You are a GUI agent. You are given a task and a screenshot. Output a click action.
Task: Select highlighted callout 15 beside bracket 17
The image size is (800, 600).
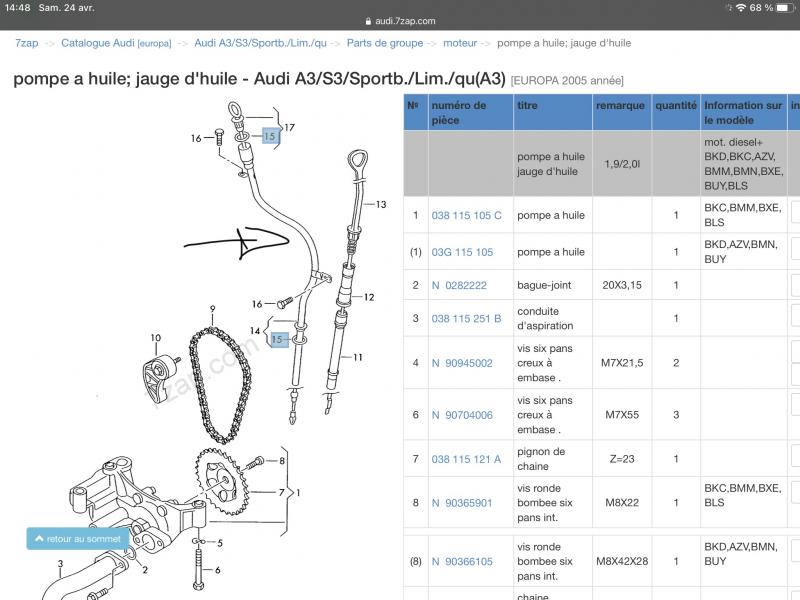269,136
